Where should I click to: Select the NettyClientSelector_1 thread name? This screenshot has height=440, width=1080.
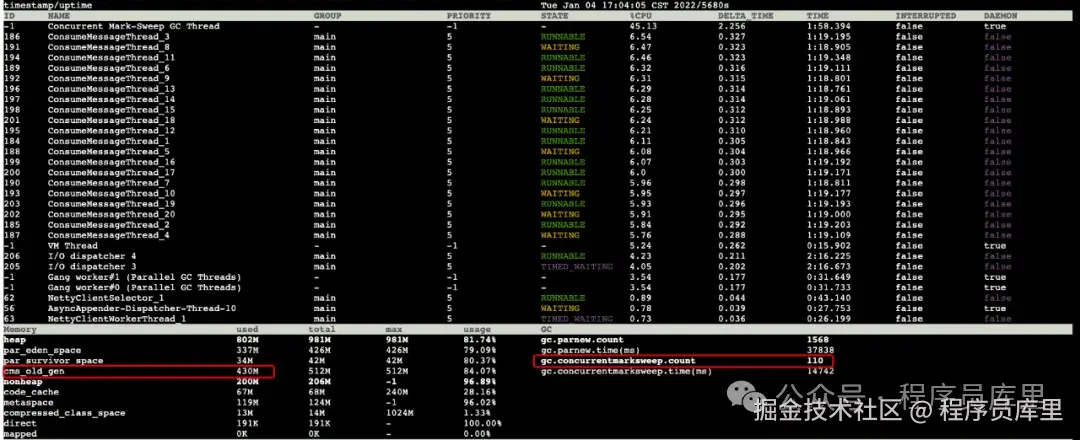pyautogui.click(x=105, y=297)
